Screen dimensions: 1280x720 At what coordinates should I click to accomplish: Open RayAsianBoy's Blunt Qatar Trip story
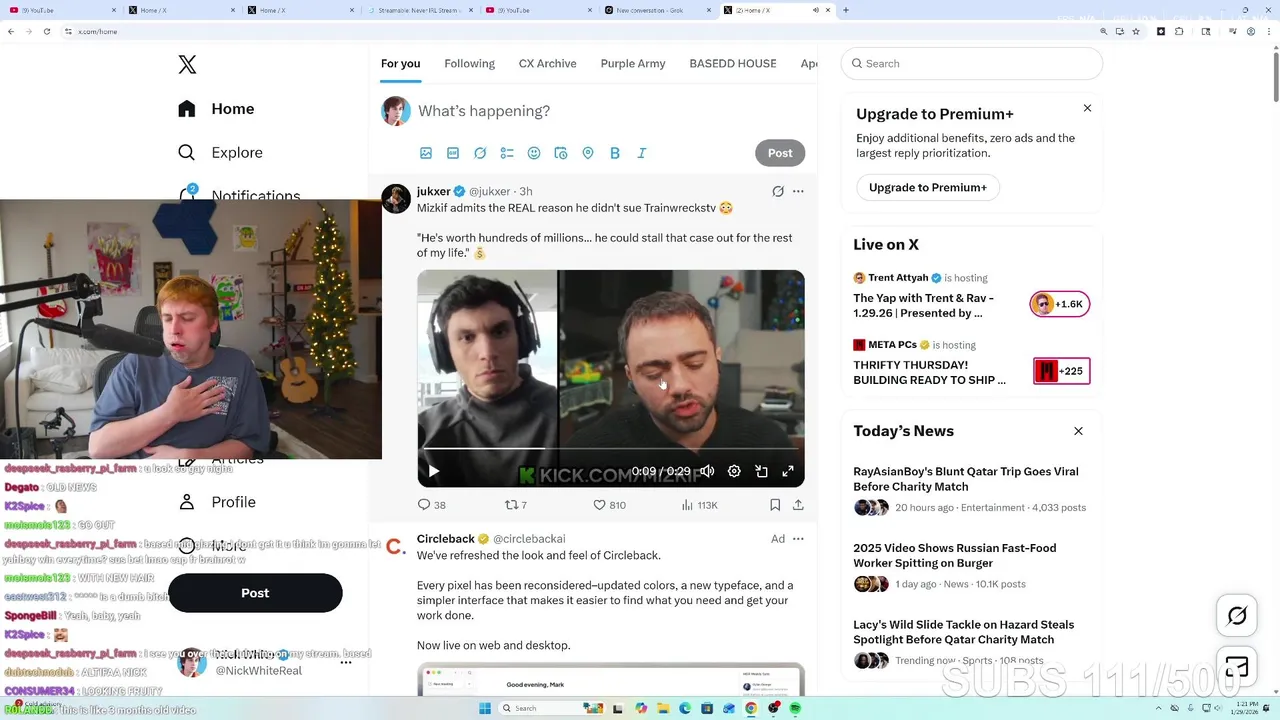(972, 490)
